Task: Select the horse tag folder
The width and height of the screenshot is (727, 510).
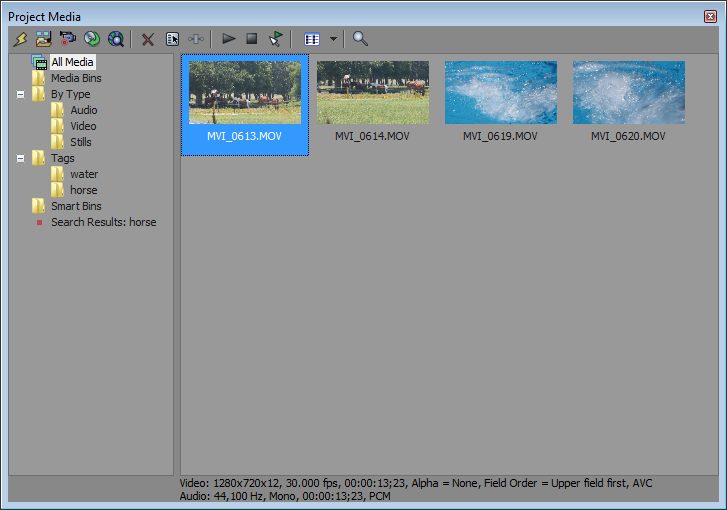Action: [x=83, y=190]
